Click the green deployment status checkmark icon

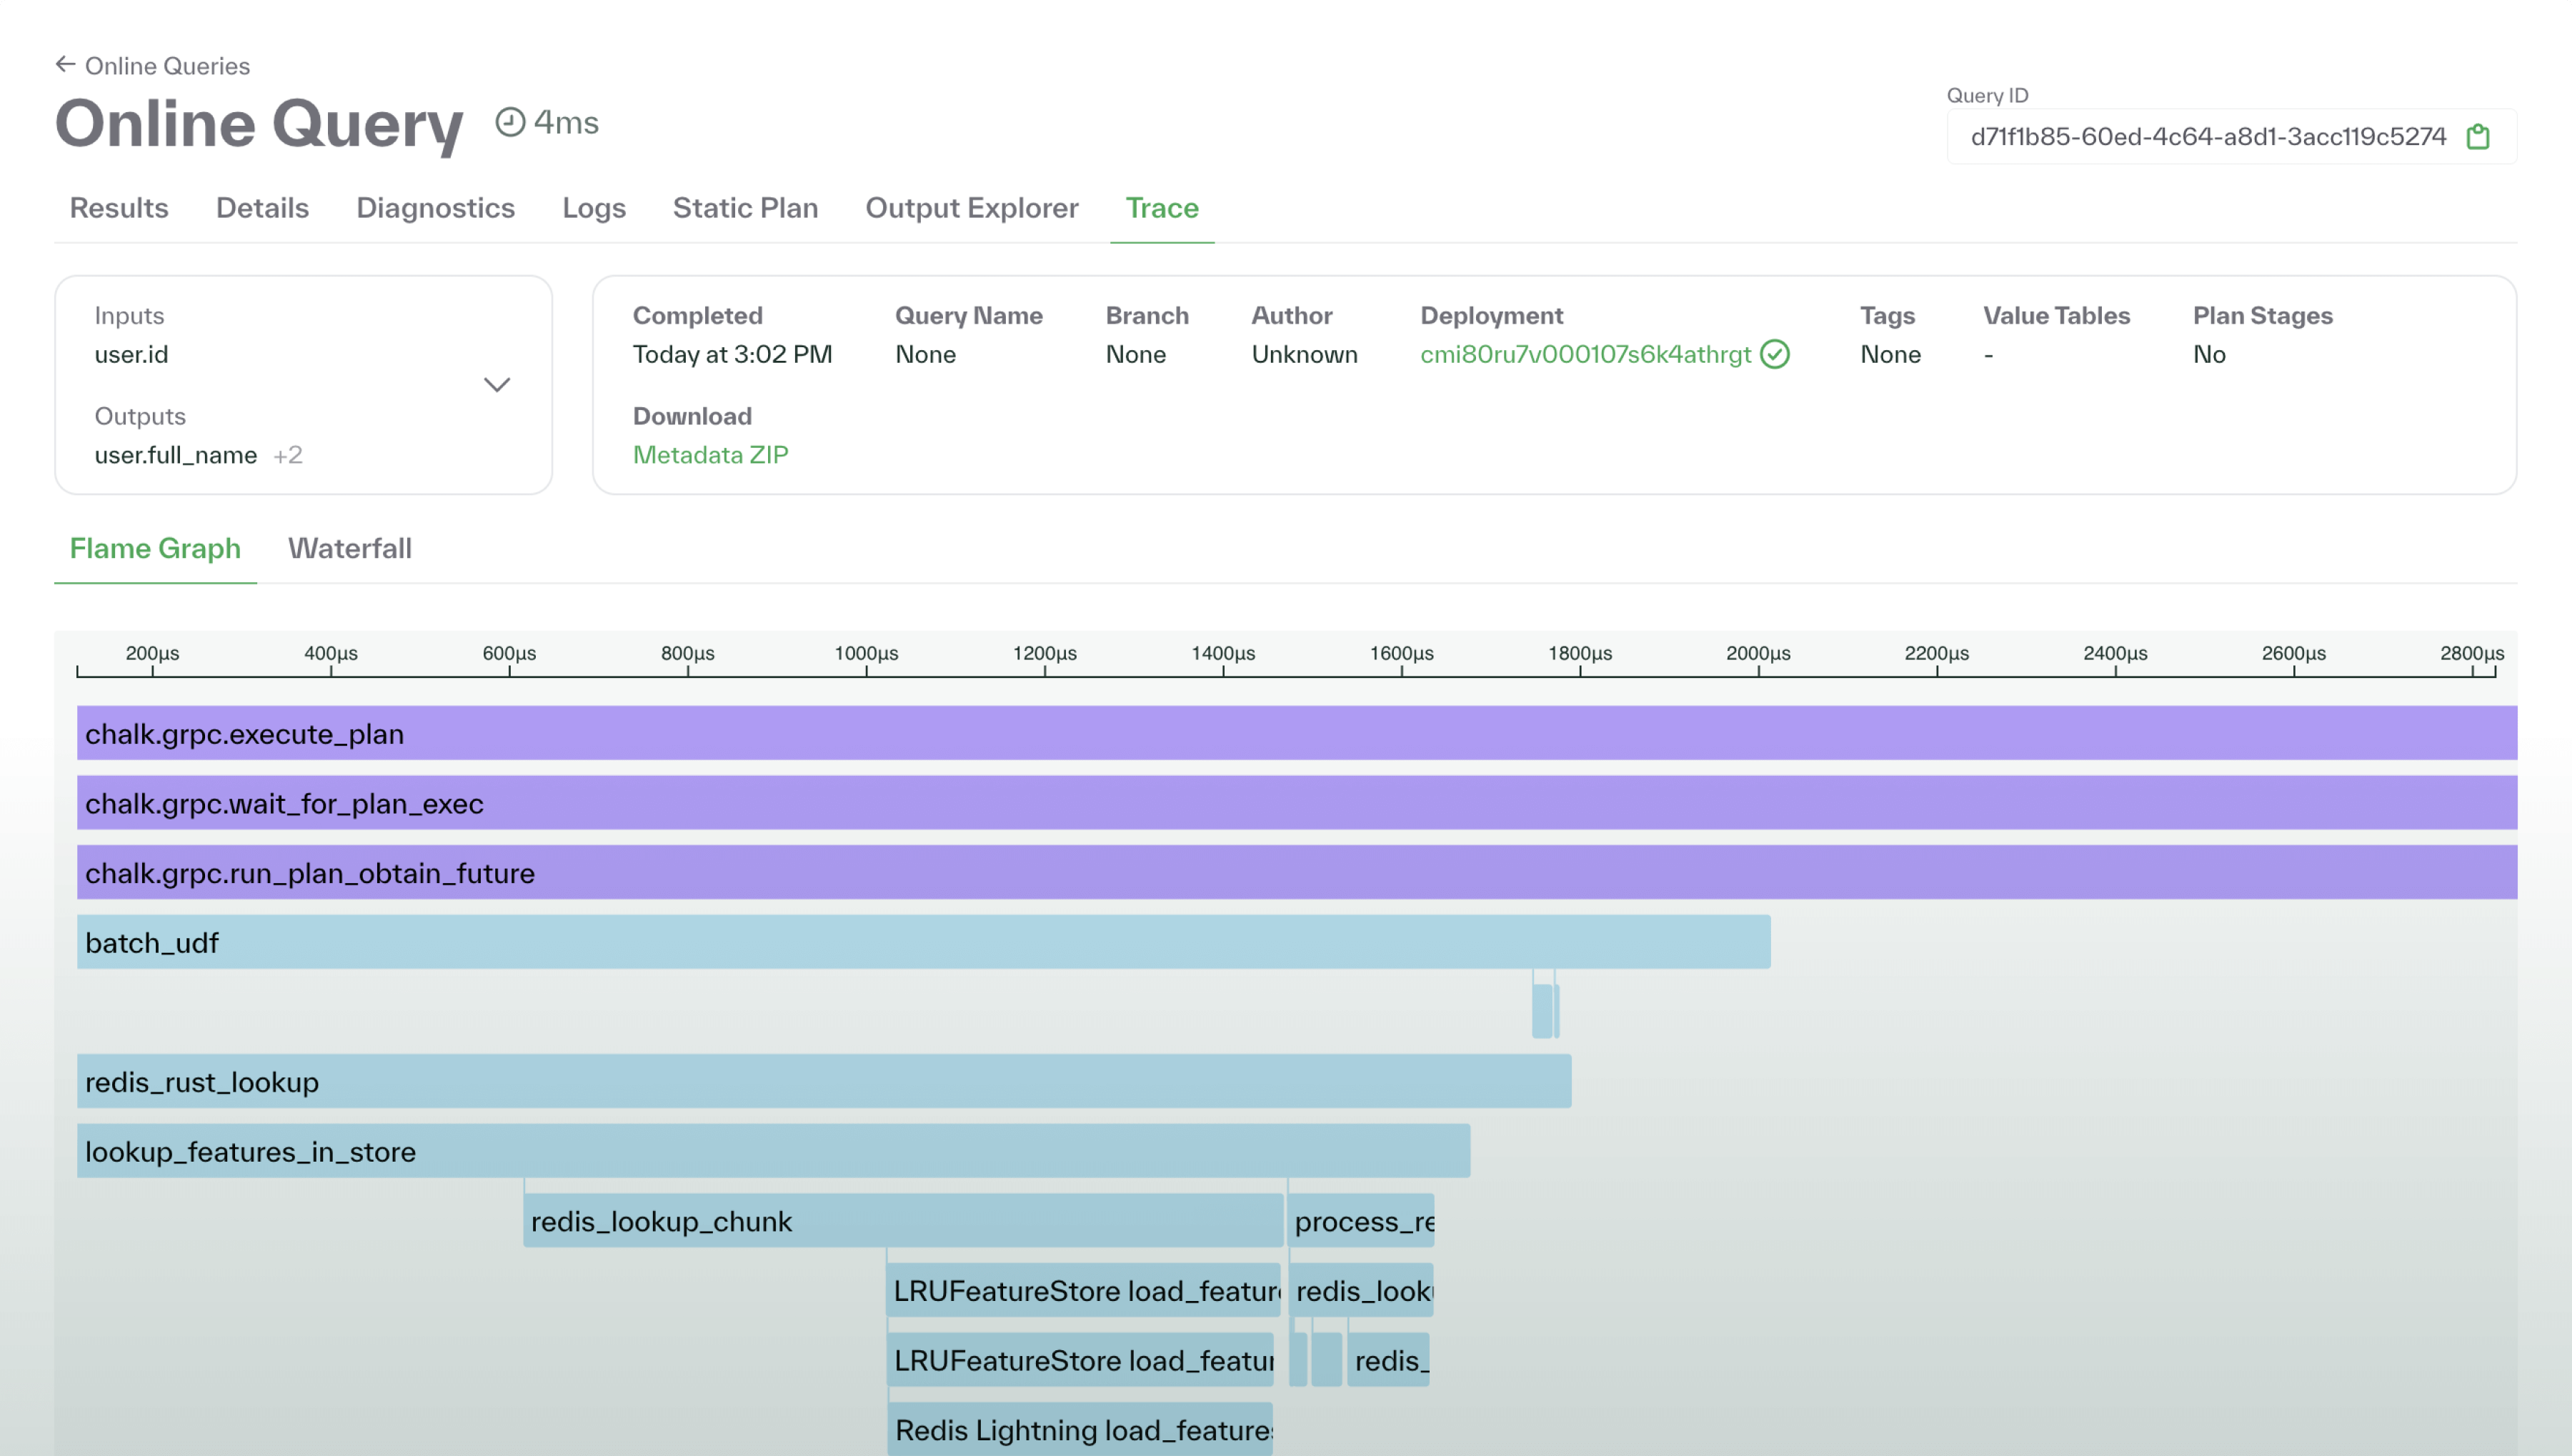tap(1775, 354)
